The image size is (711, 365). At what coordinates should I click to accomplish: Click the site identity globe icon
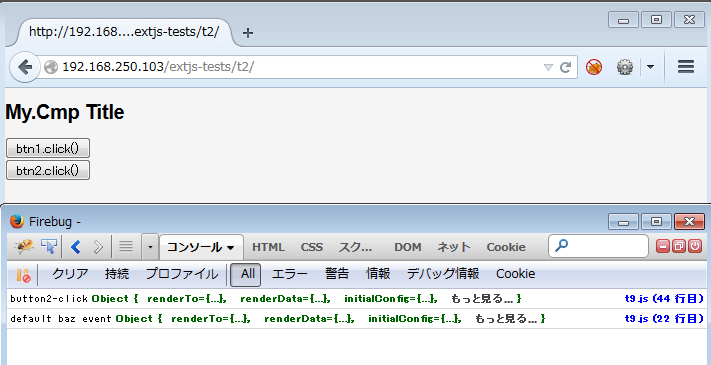click(51, 67)
